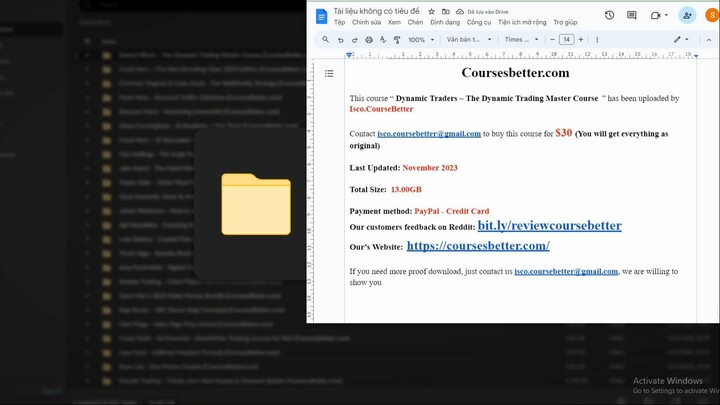Screen dimensions: 720x405
Task: Open the zoom 100% dropdown
Action: point(420,40)
